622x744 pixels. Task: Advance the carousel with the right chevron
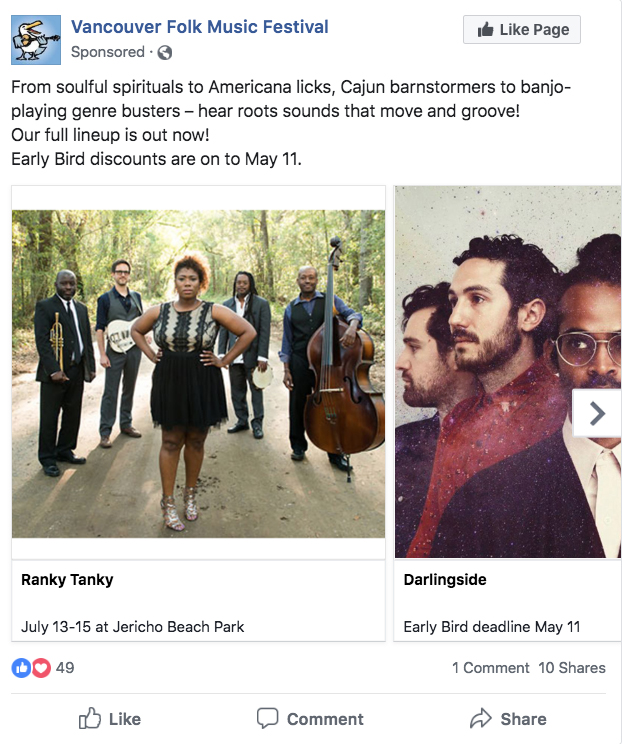597,413
